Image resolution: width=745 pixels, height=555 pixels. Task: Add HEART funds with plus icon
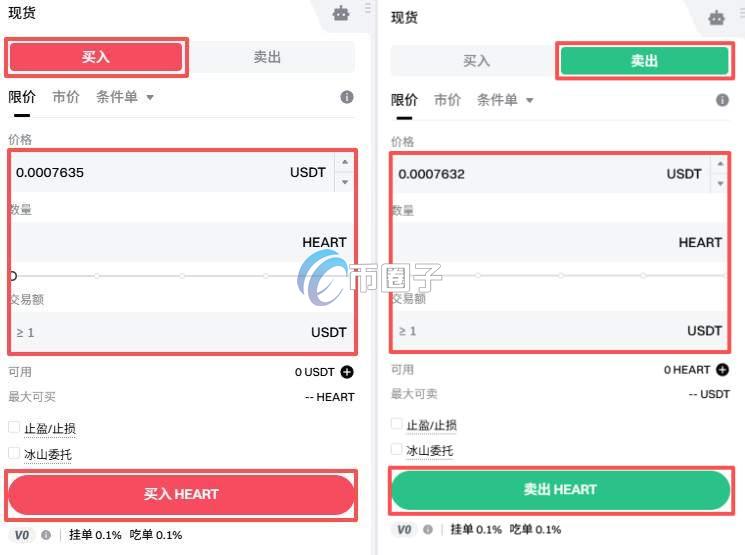[x=723, y=370]
